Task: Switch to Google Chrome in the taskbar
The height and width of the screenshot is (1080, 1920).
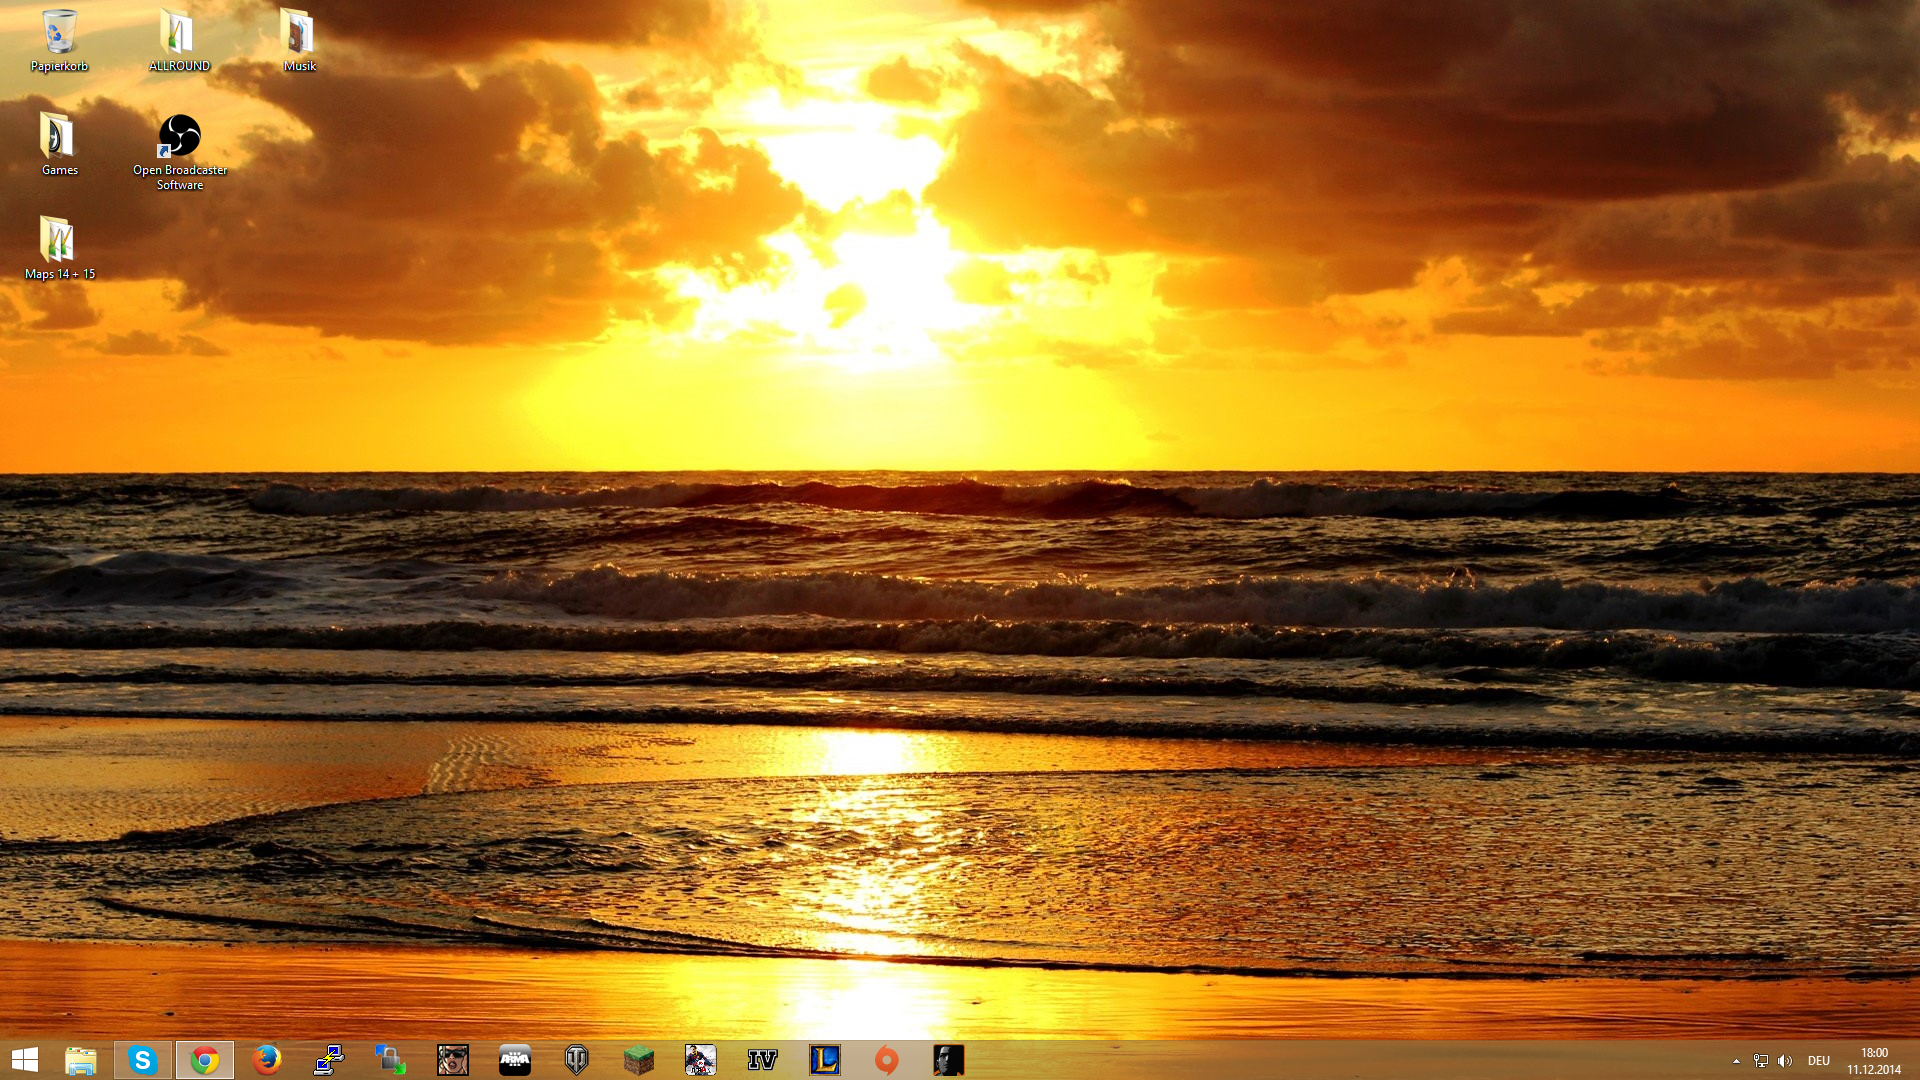Action: point(205,1060)
